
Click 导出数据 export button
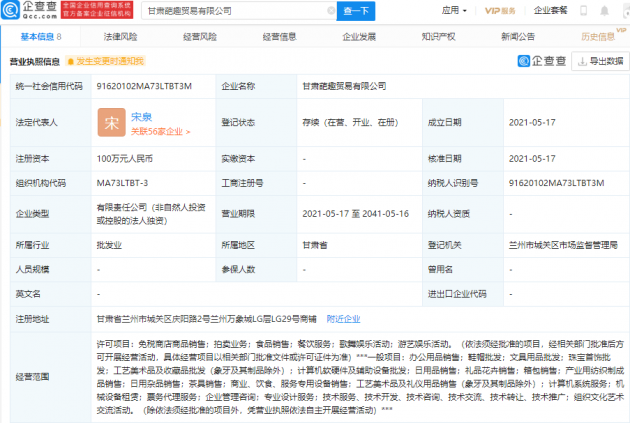coord(600,61)
